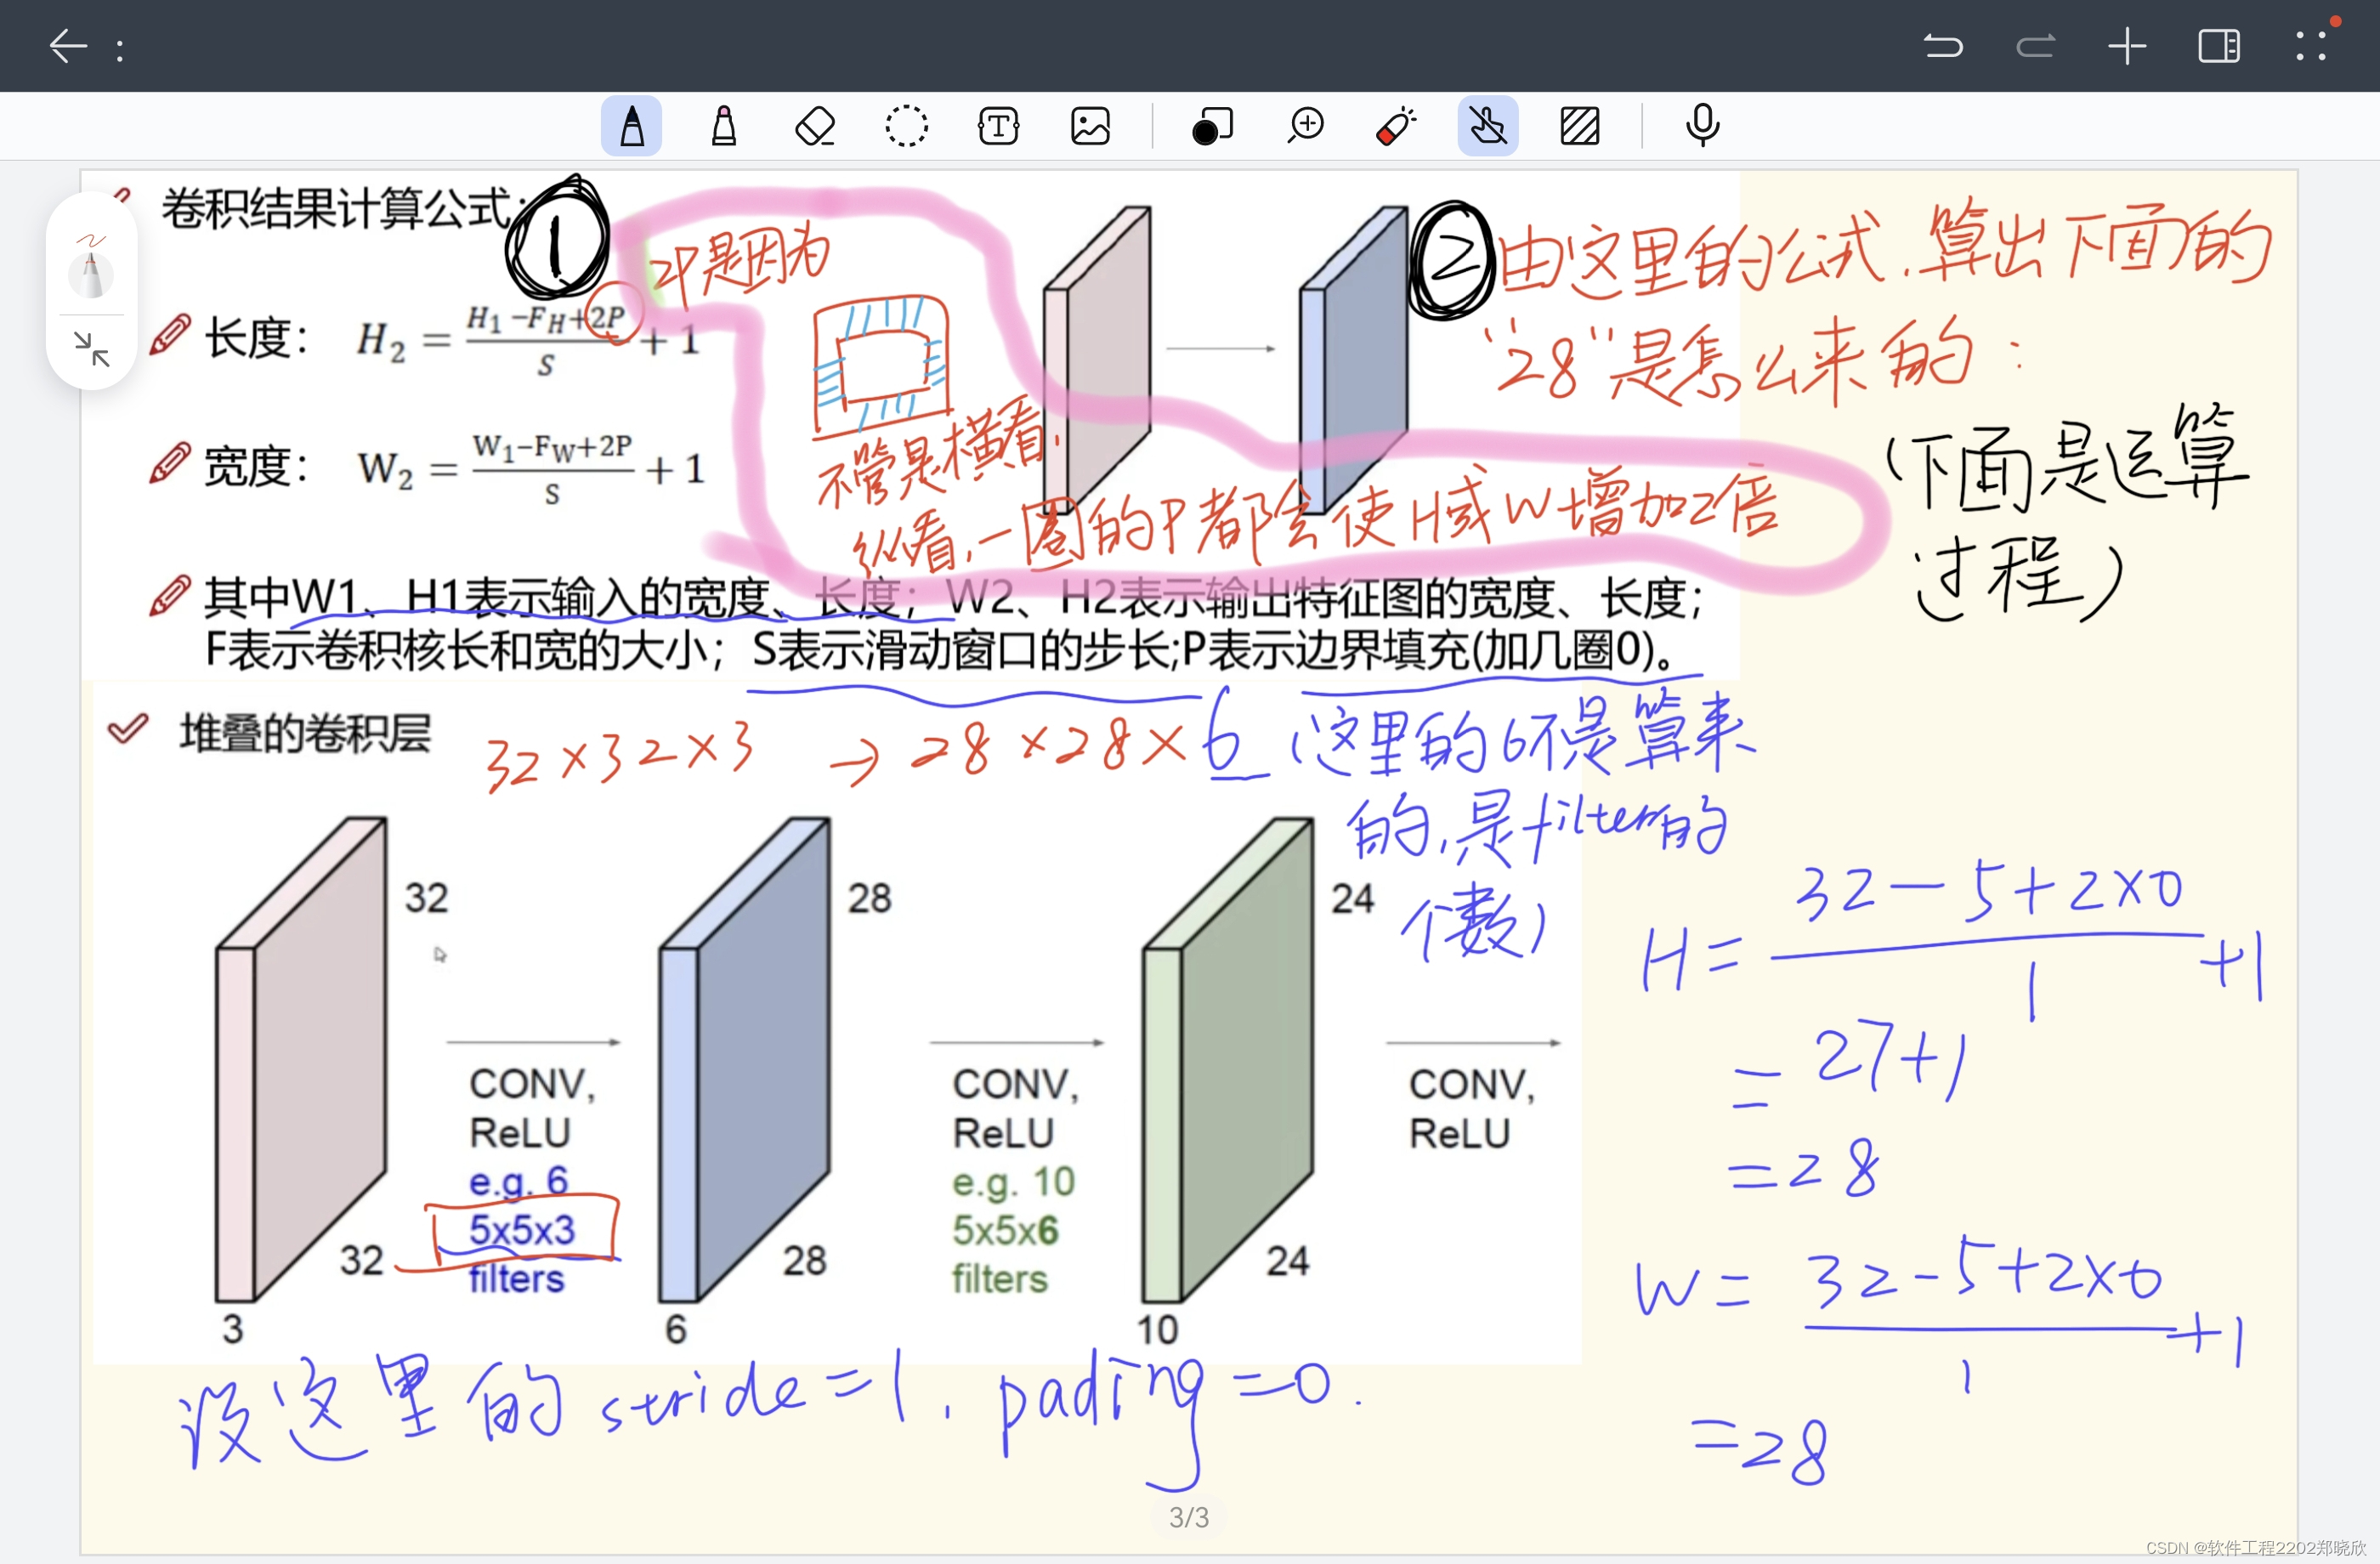Activate the Lasso selection tool
This screenshot has width=2380, height=1564.
(906, 126)
